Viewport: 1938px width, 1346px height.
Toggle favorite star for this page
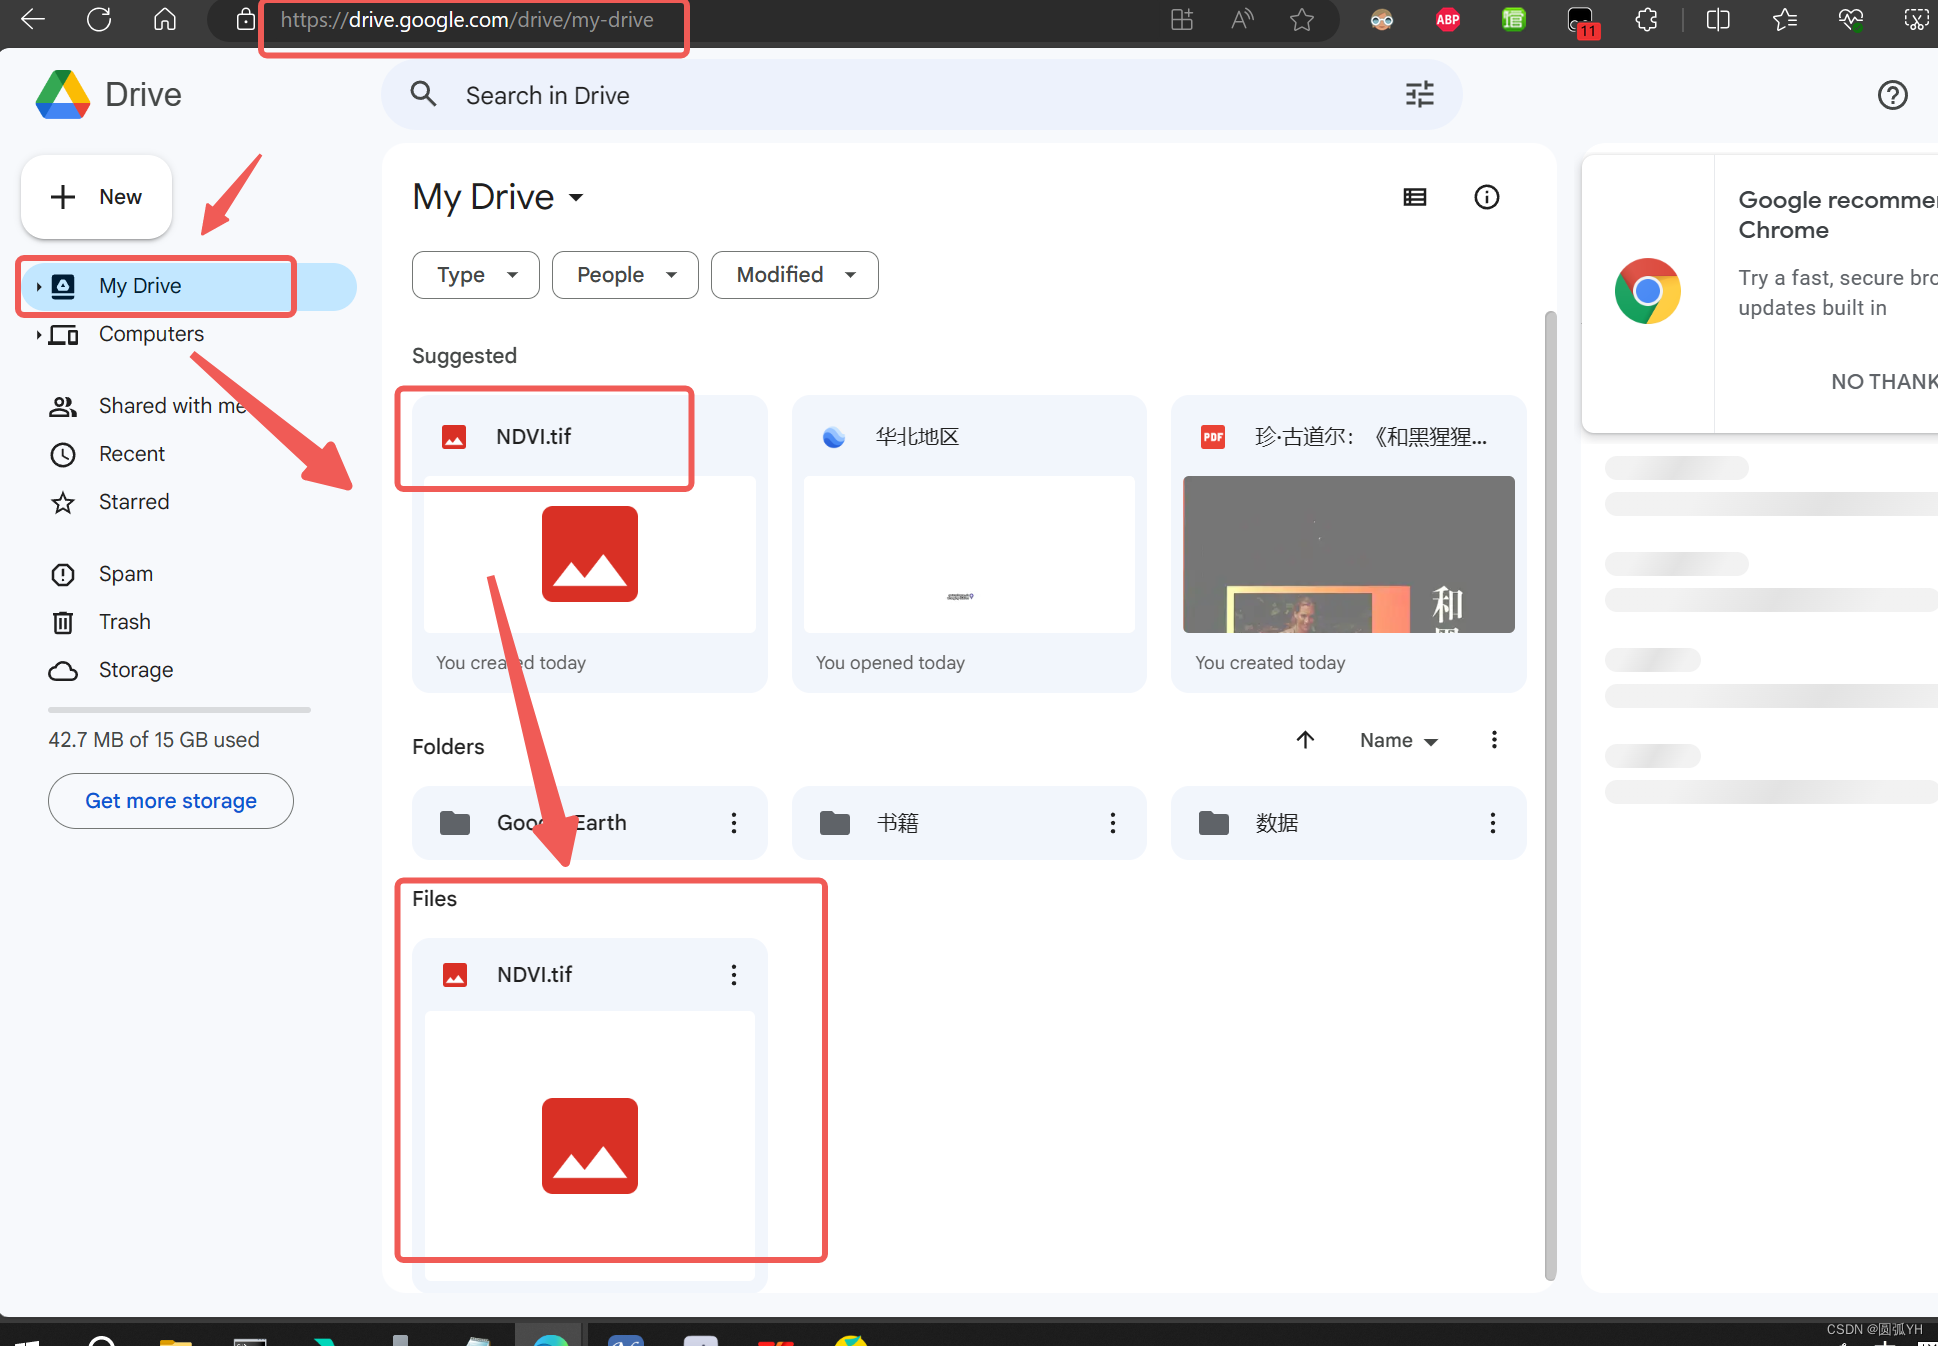coord(1301,19)
